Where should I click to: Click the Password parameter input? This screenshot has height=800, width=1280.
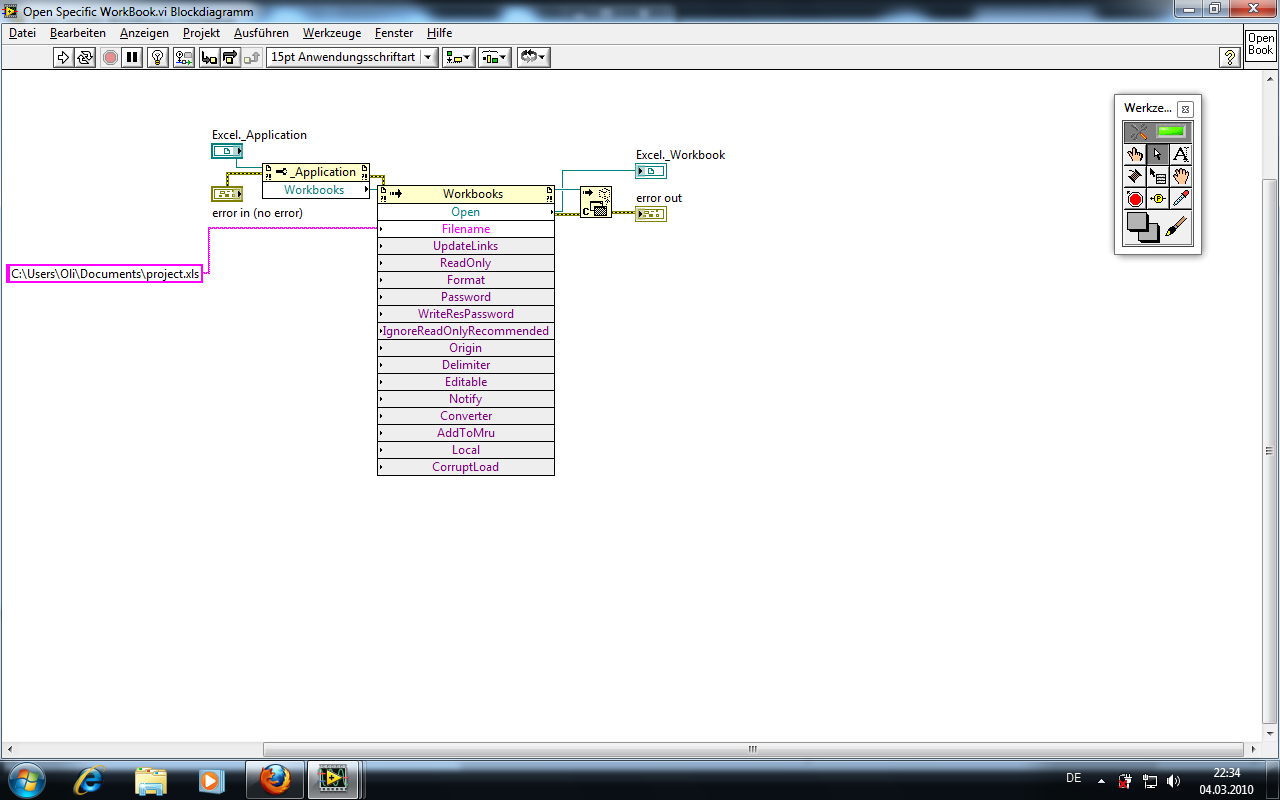(x=466, y=297)
